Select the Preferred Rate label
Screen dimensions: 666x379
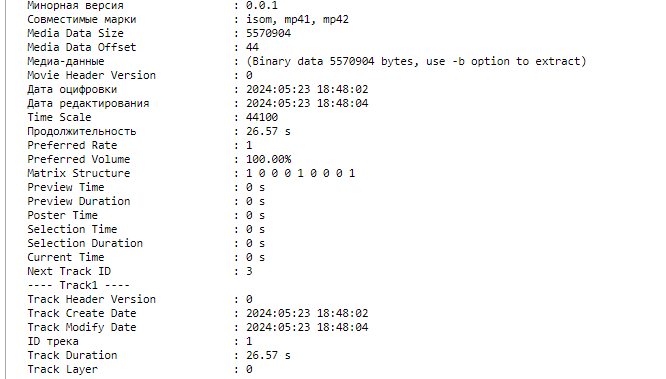(x=72, y=145)
